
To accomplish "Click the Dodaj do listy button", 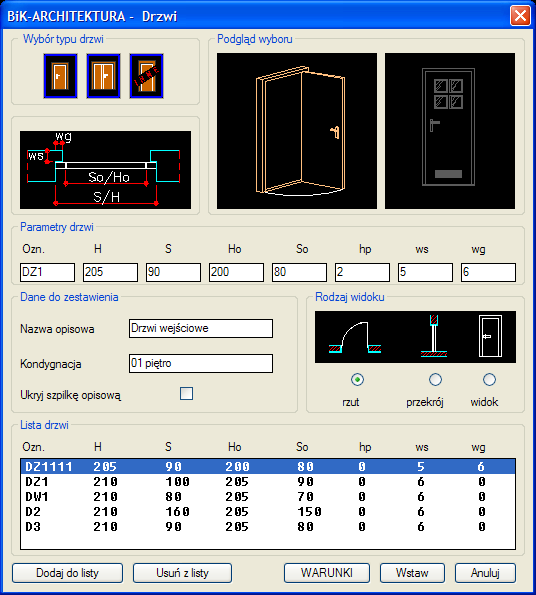I will (x=68, y=573).
